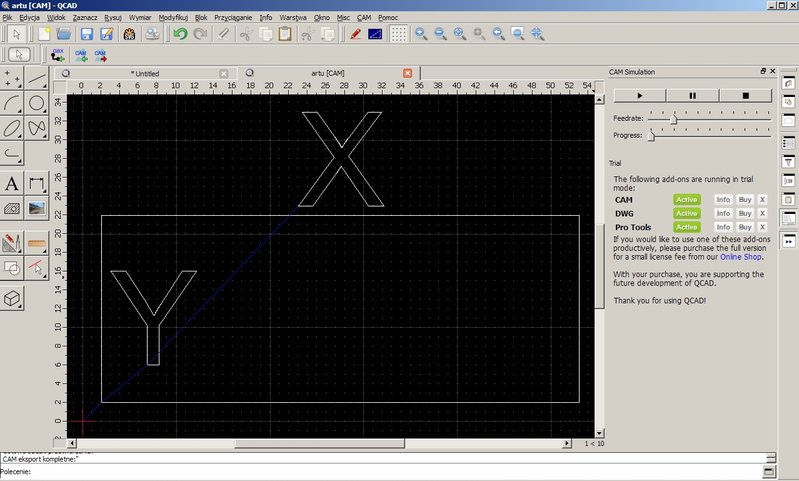
Task: Click the Paste clipboard icon
Action: [285, 34]
